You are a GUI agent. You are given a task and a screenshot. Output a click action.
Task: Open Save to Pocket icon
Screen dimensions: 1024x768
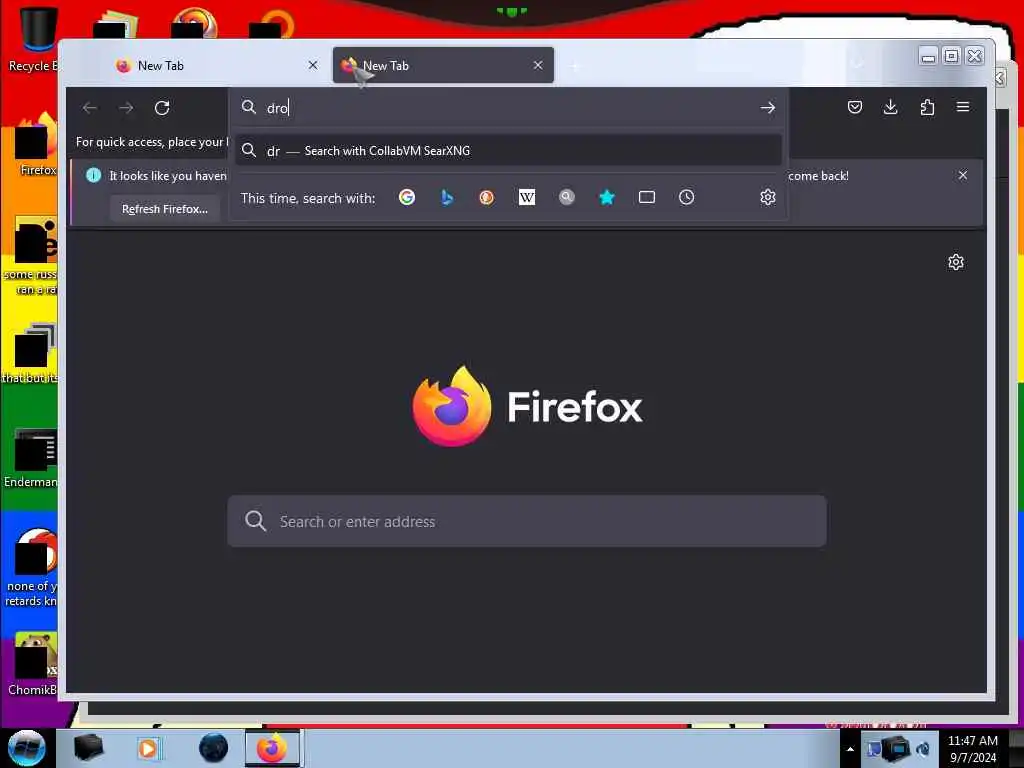pyautogui.click(x=854, y=107)
